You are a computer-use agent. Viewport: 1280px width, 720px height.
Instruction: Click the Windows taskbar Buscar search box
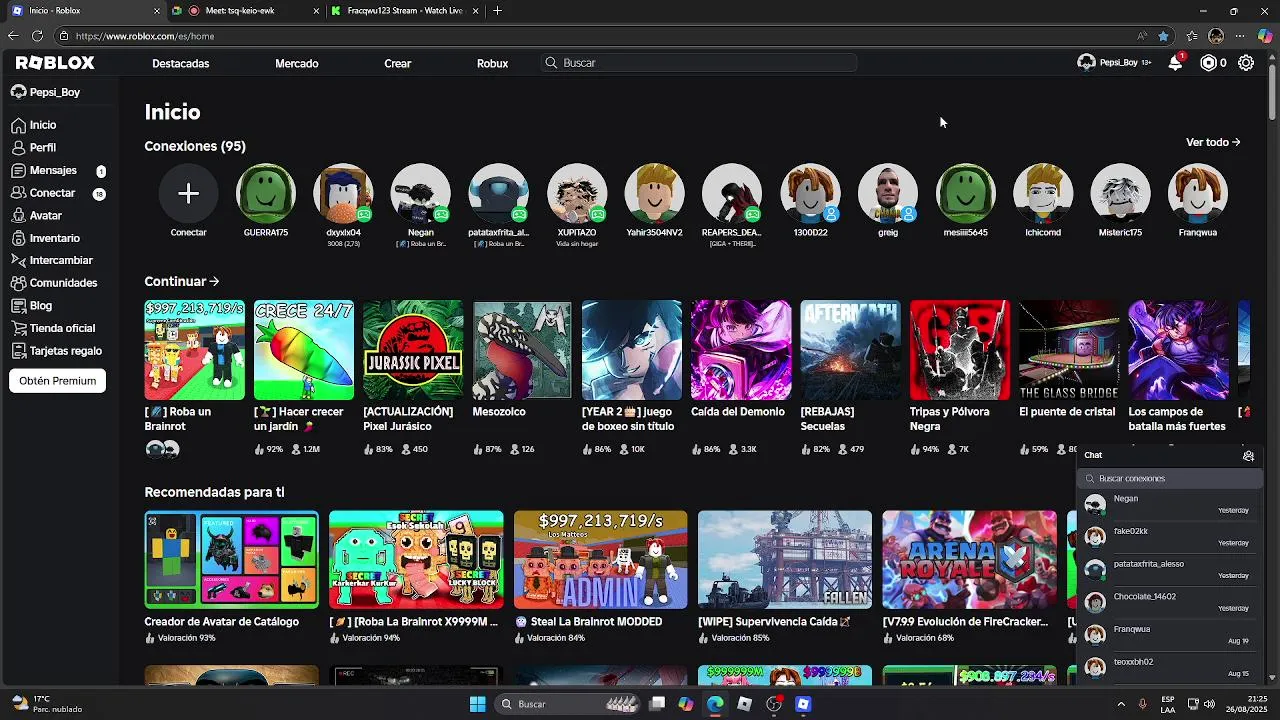point(568,704)
